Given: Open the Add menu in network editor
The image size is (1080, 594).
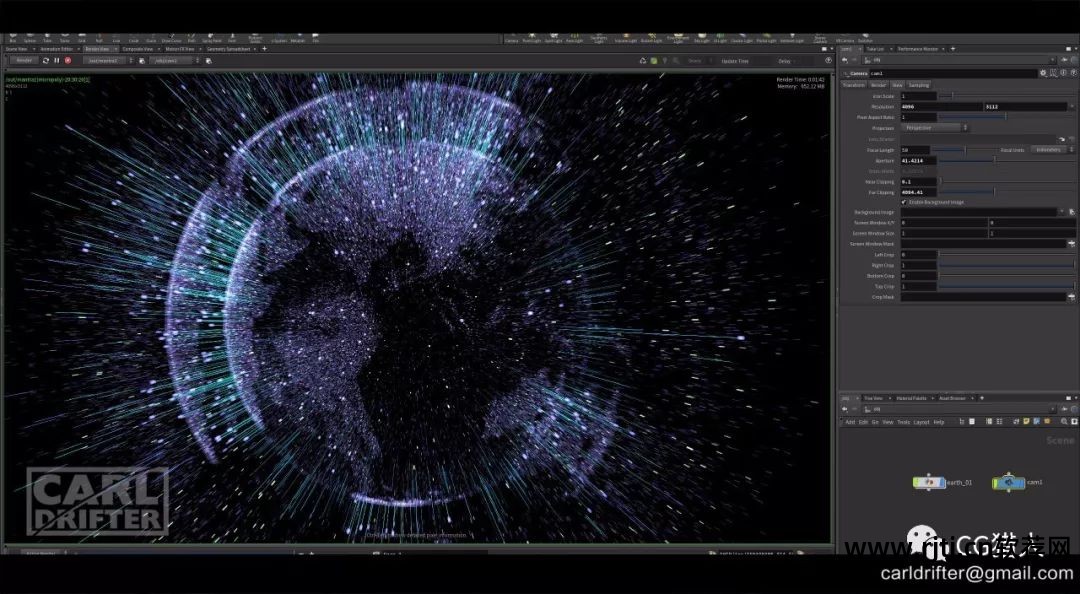Looking at the screenshot, I should tap(850, 422).
